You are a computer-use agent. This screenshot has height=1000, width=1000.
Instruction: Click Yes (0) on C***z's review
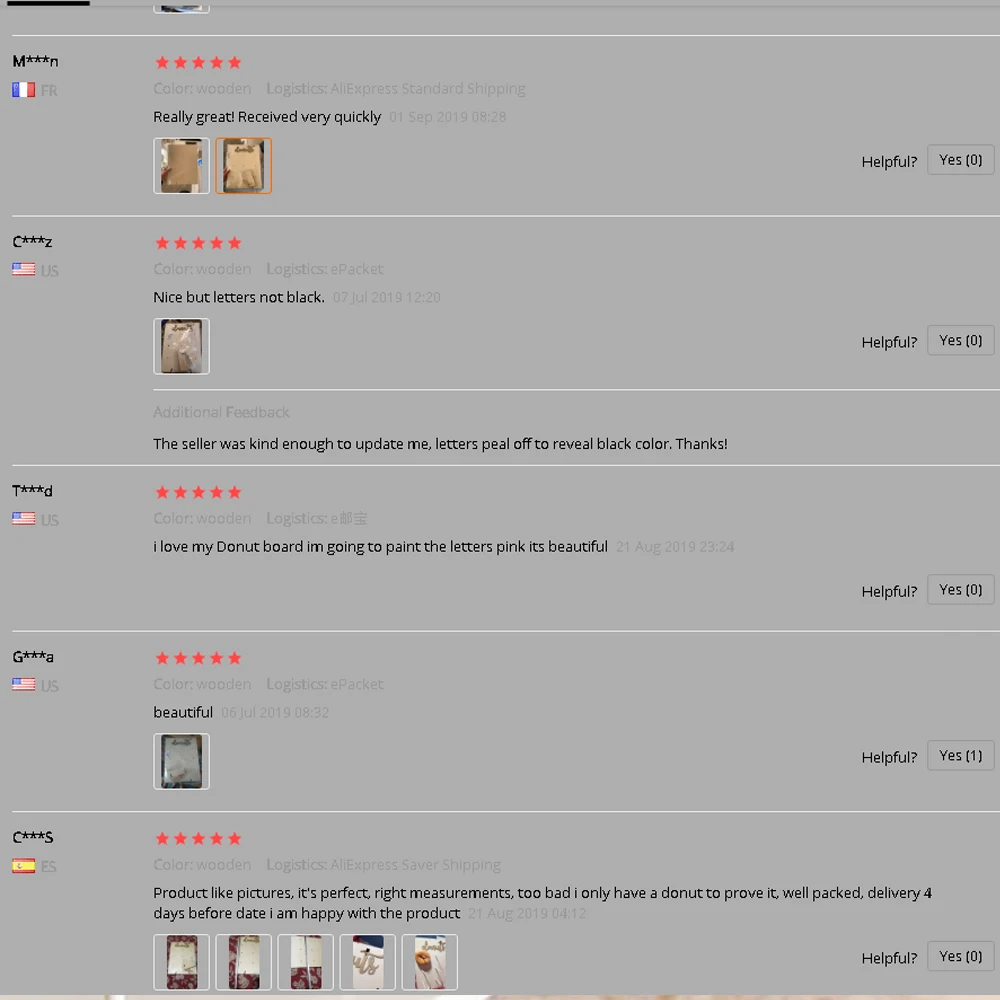coord(960,341)
